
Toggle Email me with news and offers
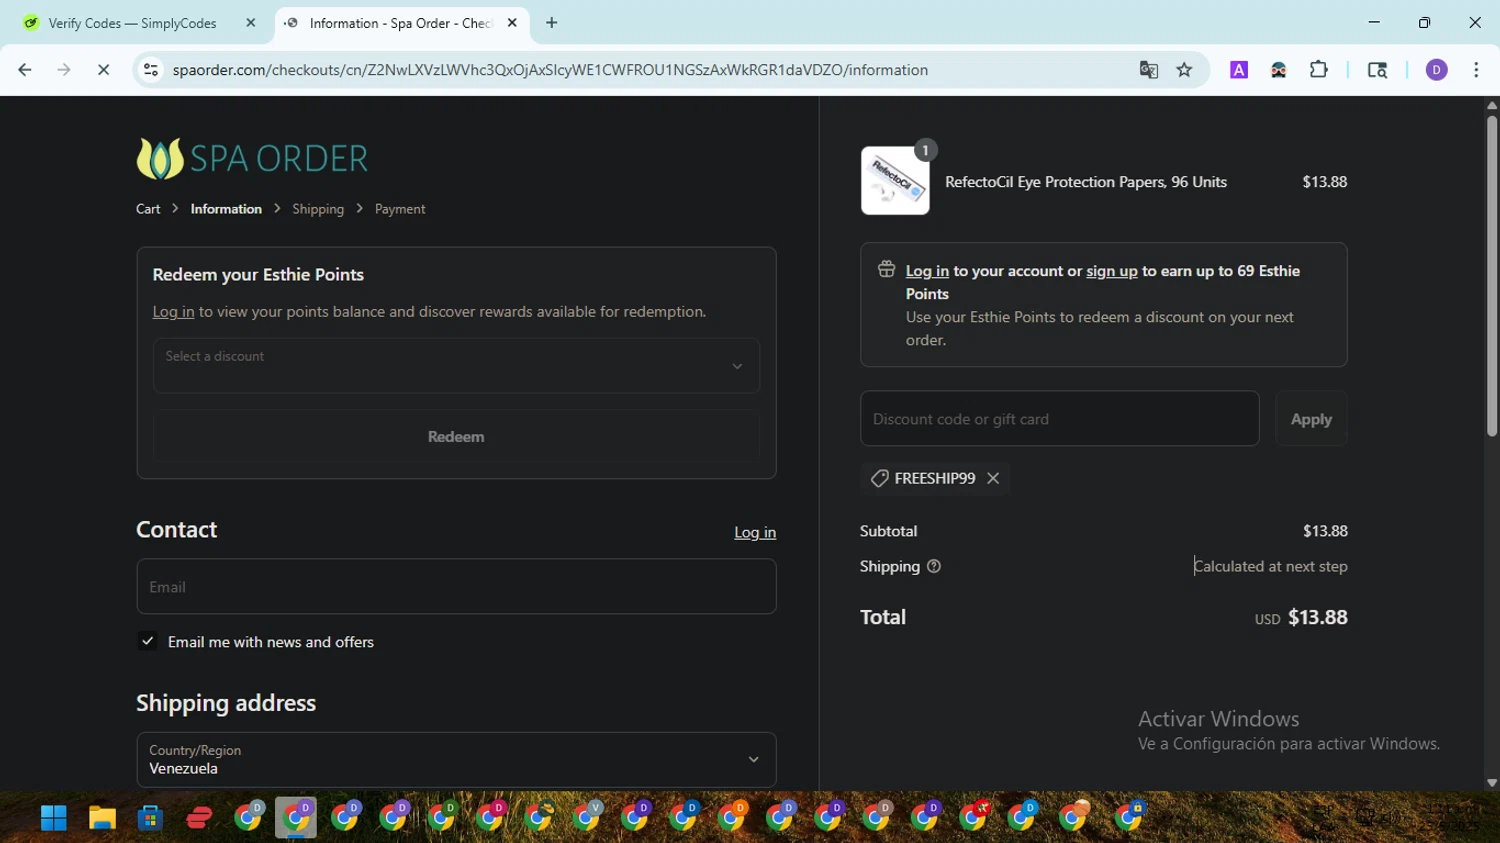point(147,641)
